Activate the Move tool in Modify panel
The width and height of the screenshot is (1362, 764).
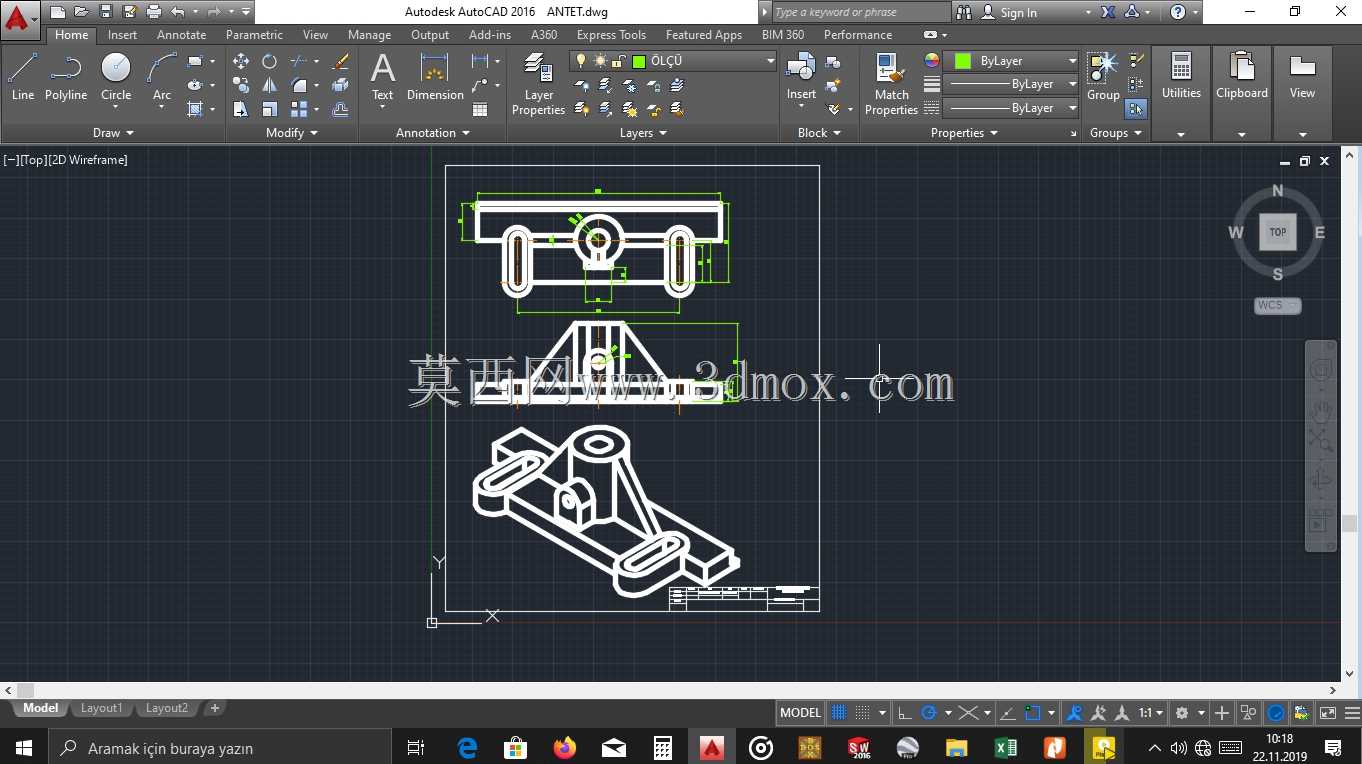[x=241, y=61]
